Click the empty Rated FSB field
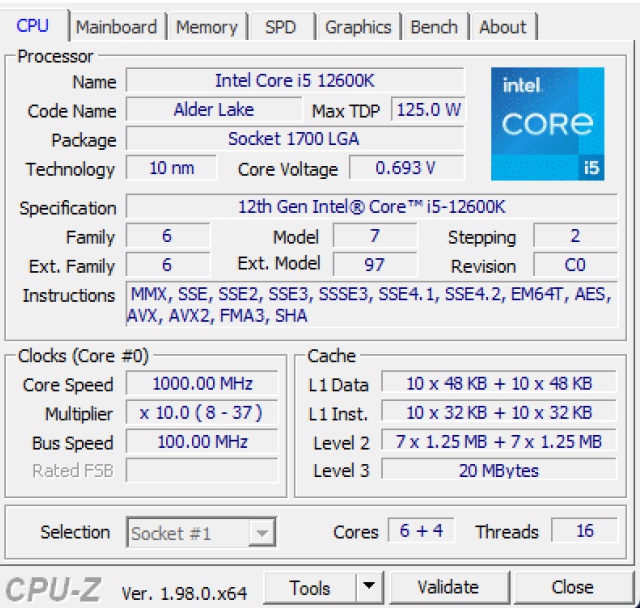The height and width of the screenshot is (608, 640). click(202, 470)
